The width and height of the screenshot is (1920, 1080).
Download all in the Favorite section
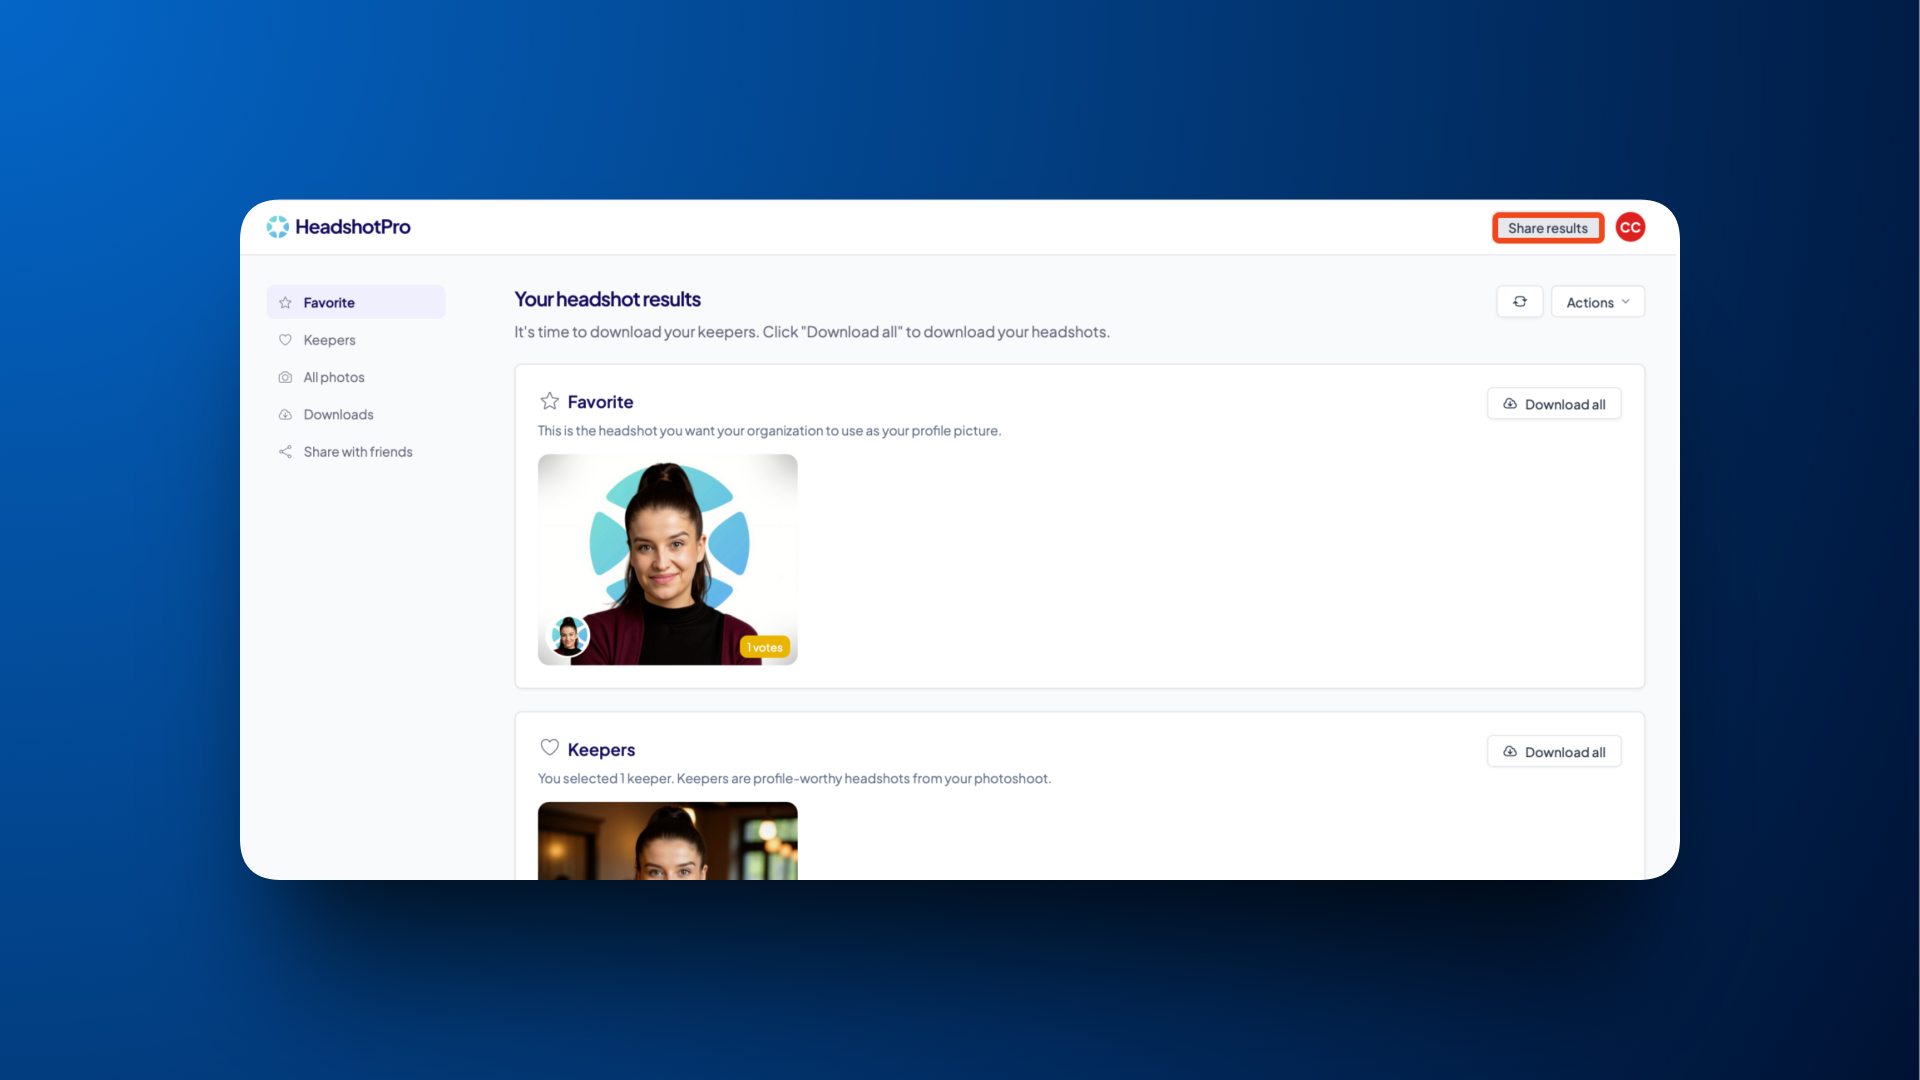tap(1554, 404)
